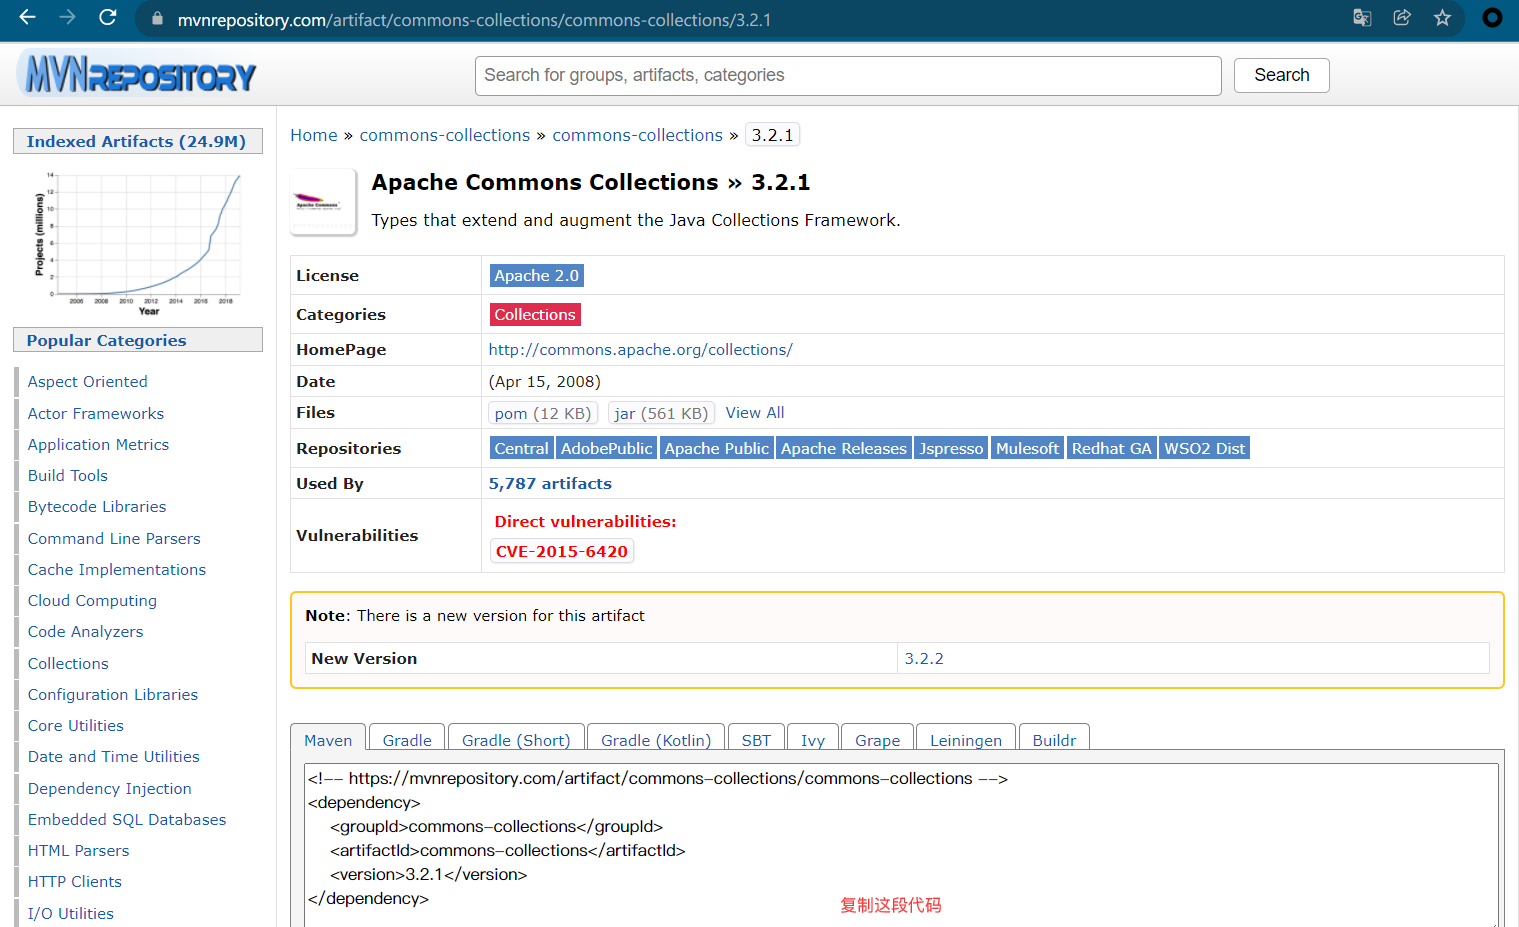Open Collections category in sidebar
Viewport: 1519px width, 927px height.
(68, 664)
